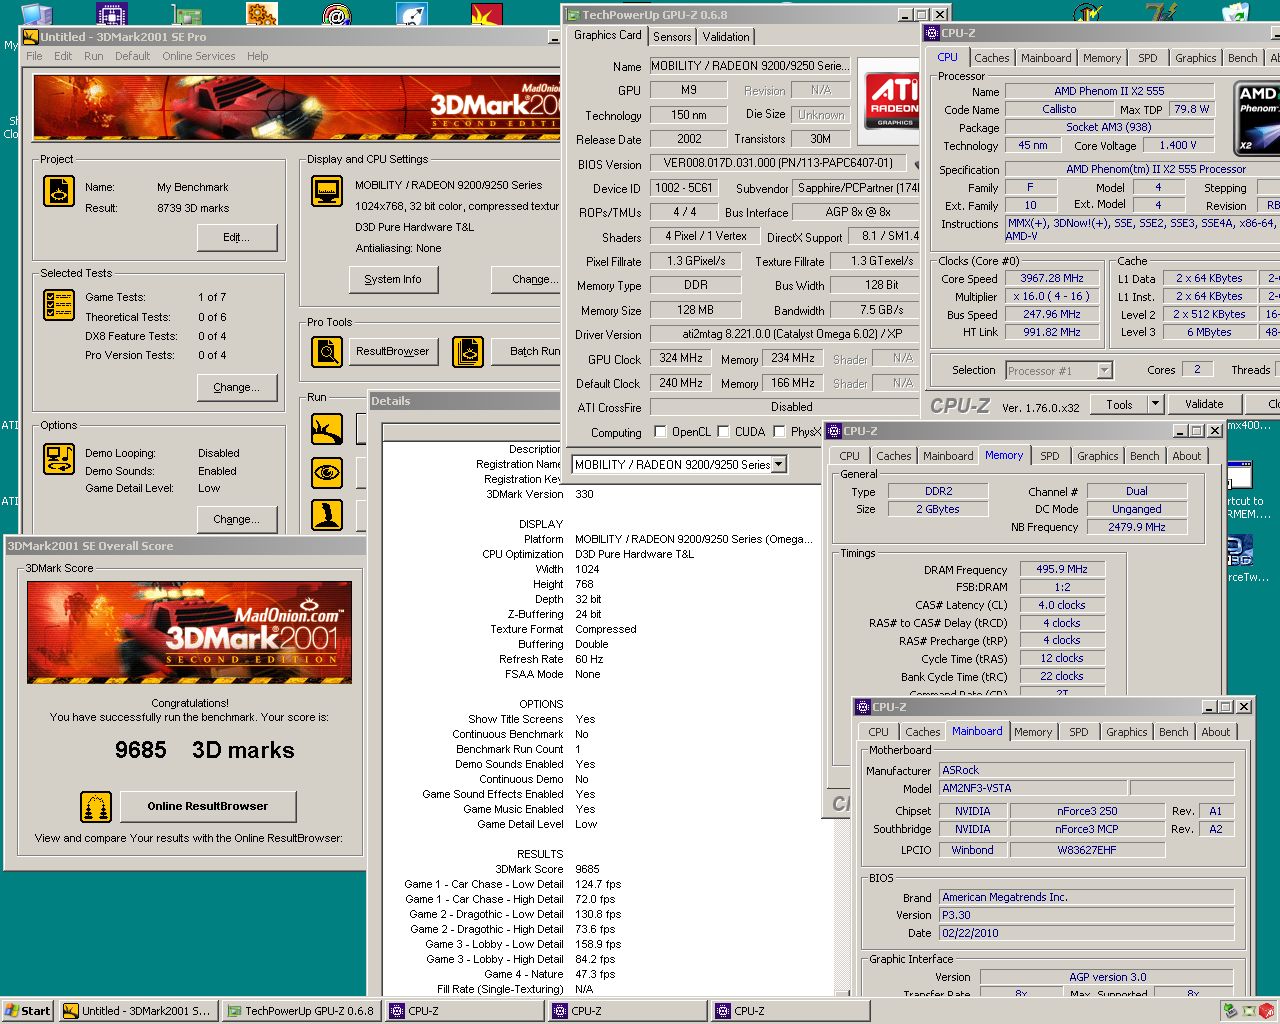Click the motherboard Model AM2NF3-VSTA field
1280x1024 pixels.
(1032, 788)
